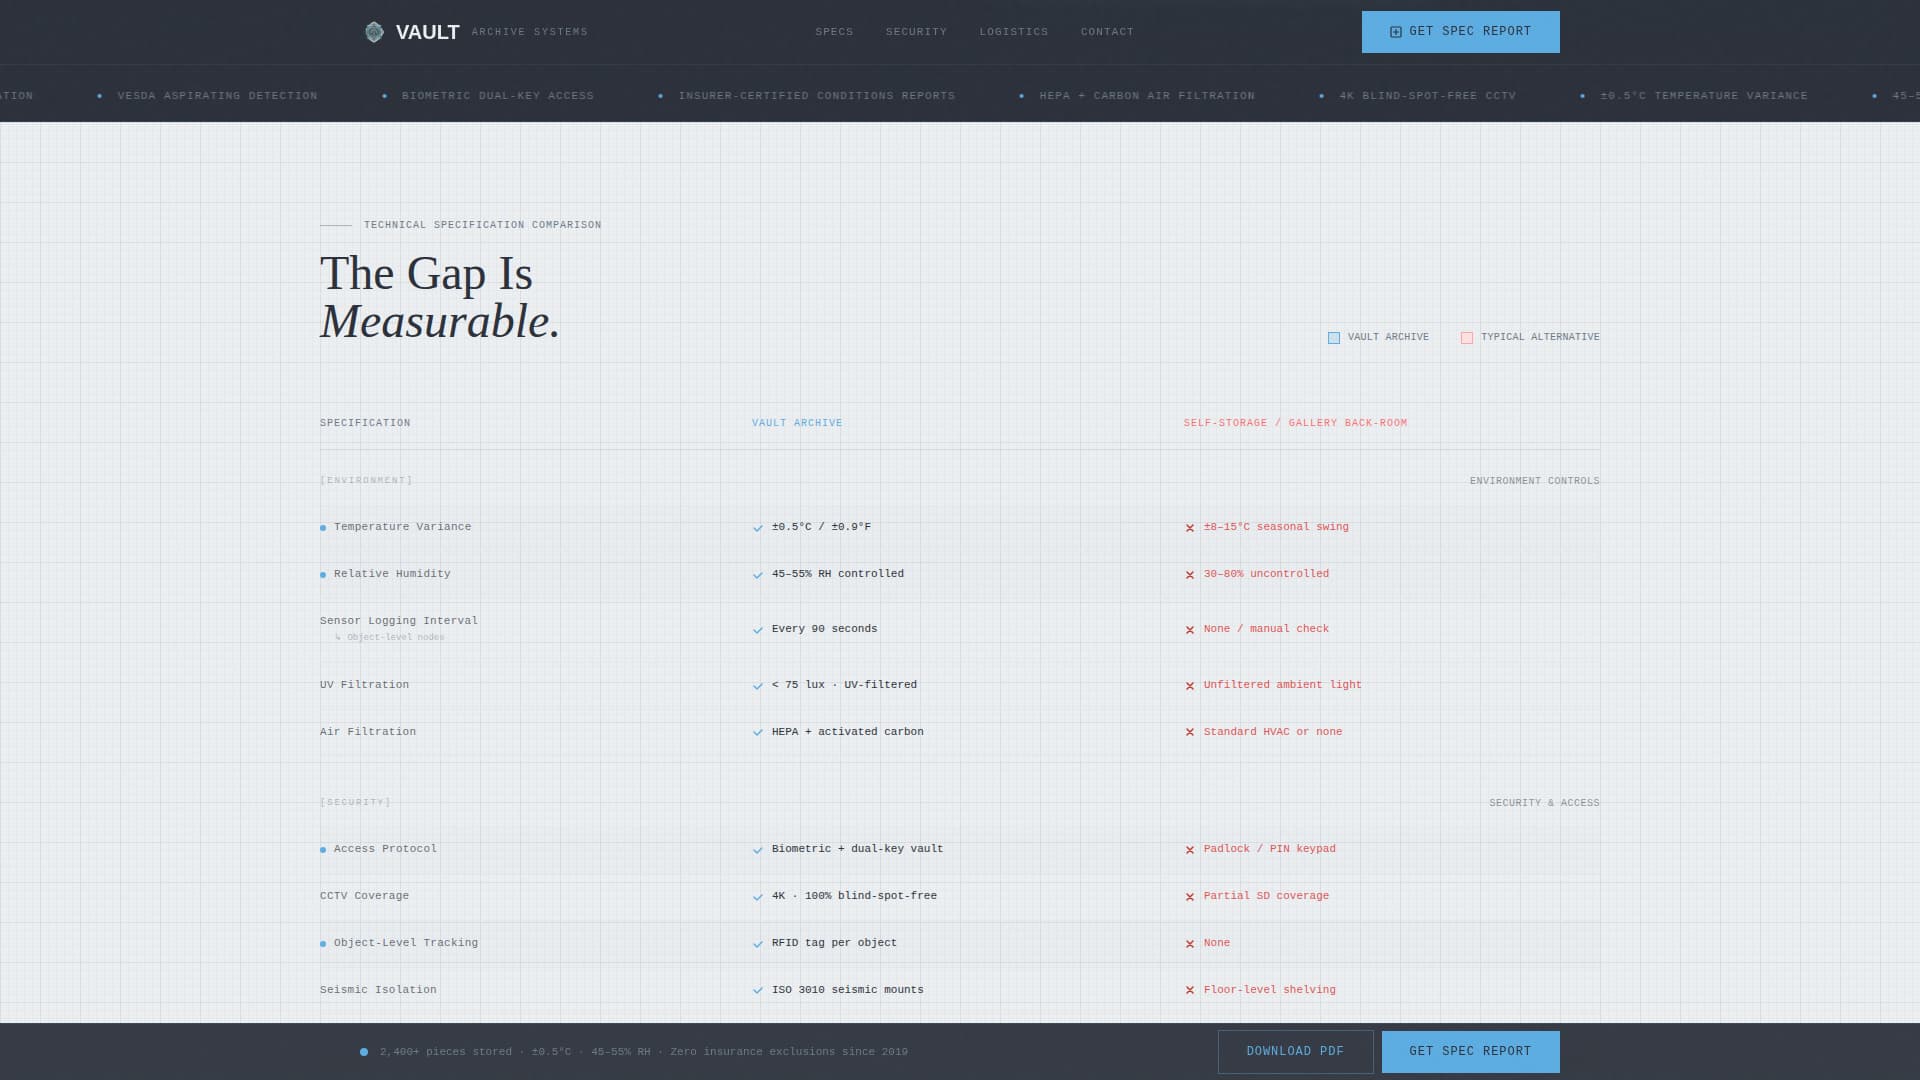This screenshot has height=1080, width=1920.
Task: Click the SELF-STORAGE / GALLERY BACK-ROOM column header
Action: click(x=1295, y=423)
